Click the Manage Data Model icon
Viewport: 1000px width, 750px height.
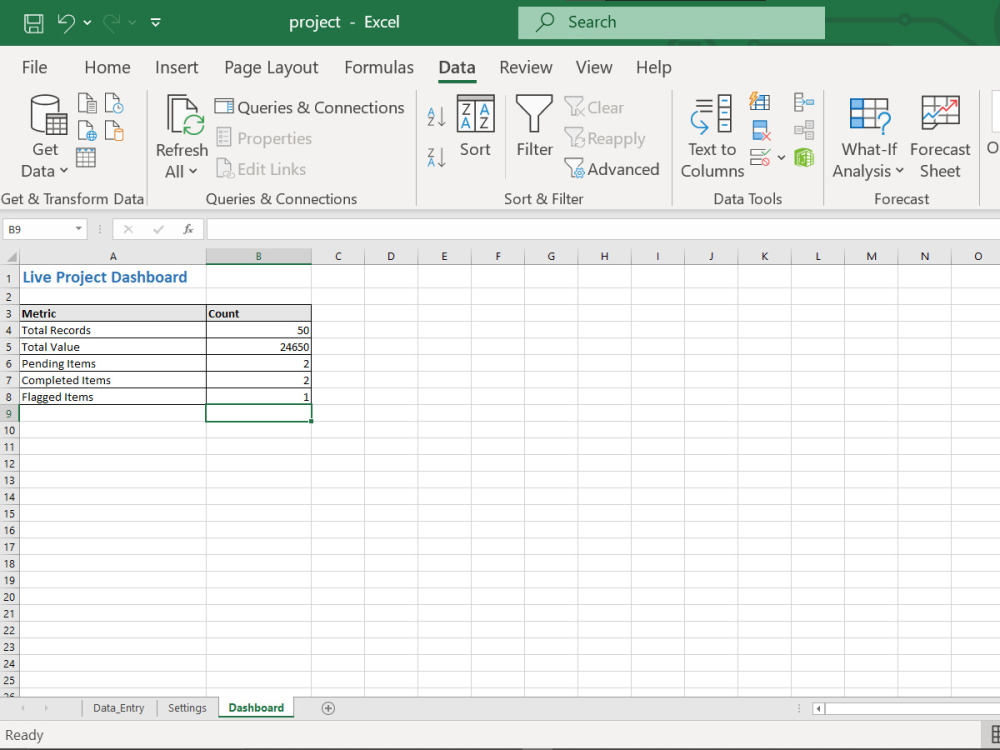coord(804,157)
